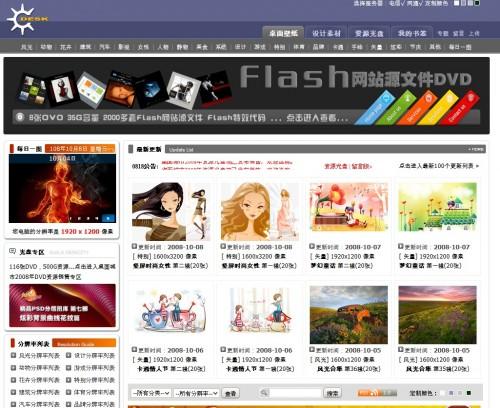Click the blue Home page ribbon in the banner

tap(375, 108)
